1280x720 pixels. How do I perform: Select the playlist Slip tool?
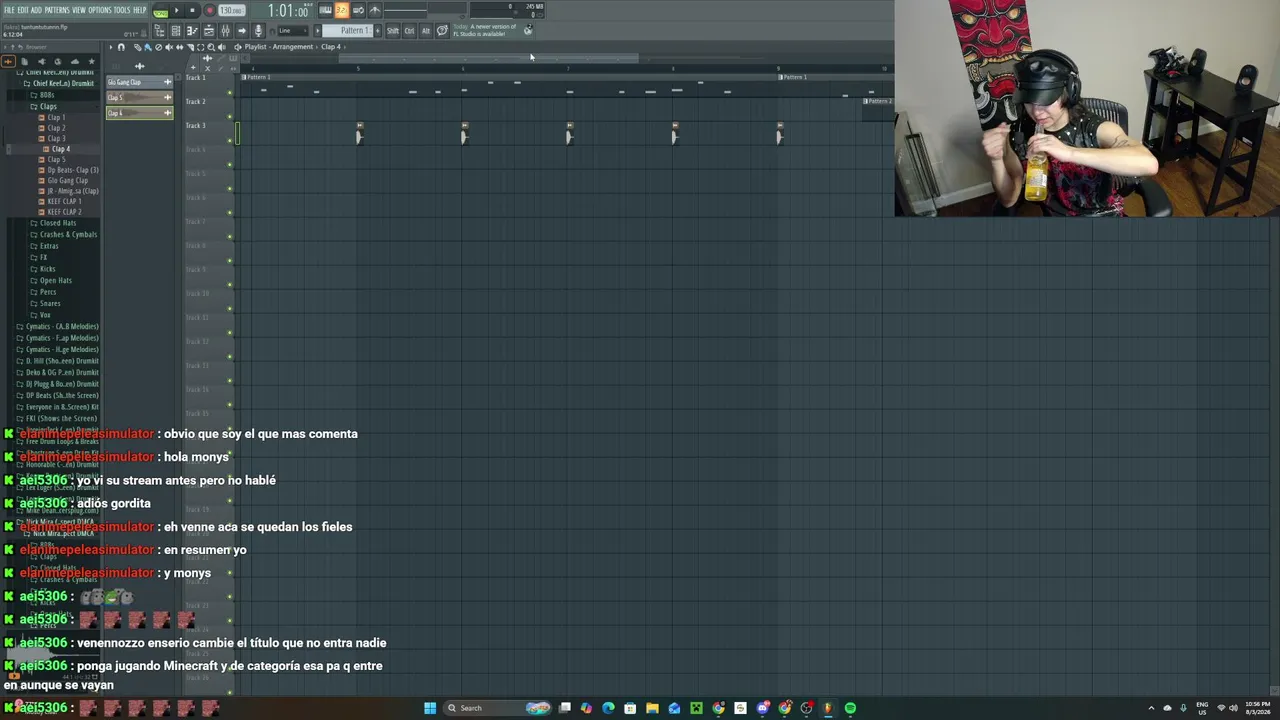[x=179, y=47]
